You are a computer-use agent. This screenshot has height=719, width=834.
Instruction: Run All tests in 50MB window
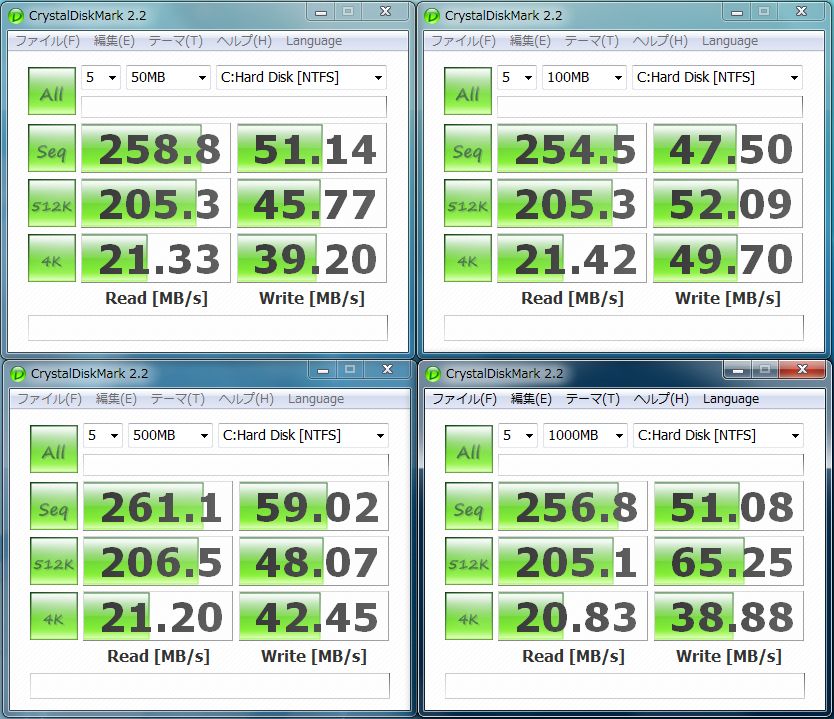[52, 91]
